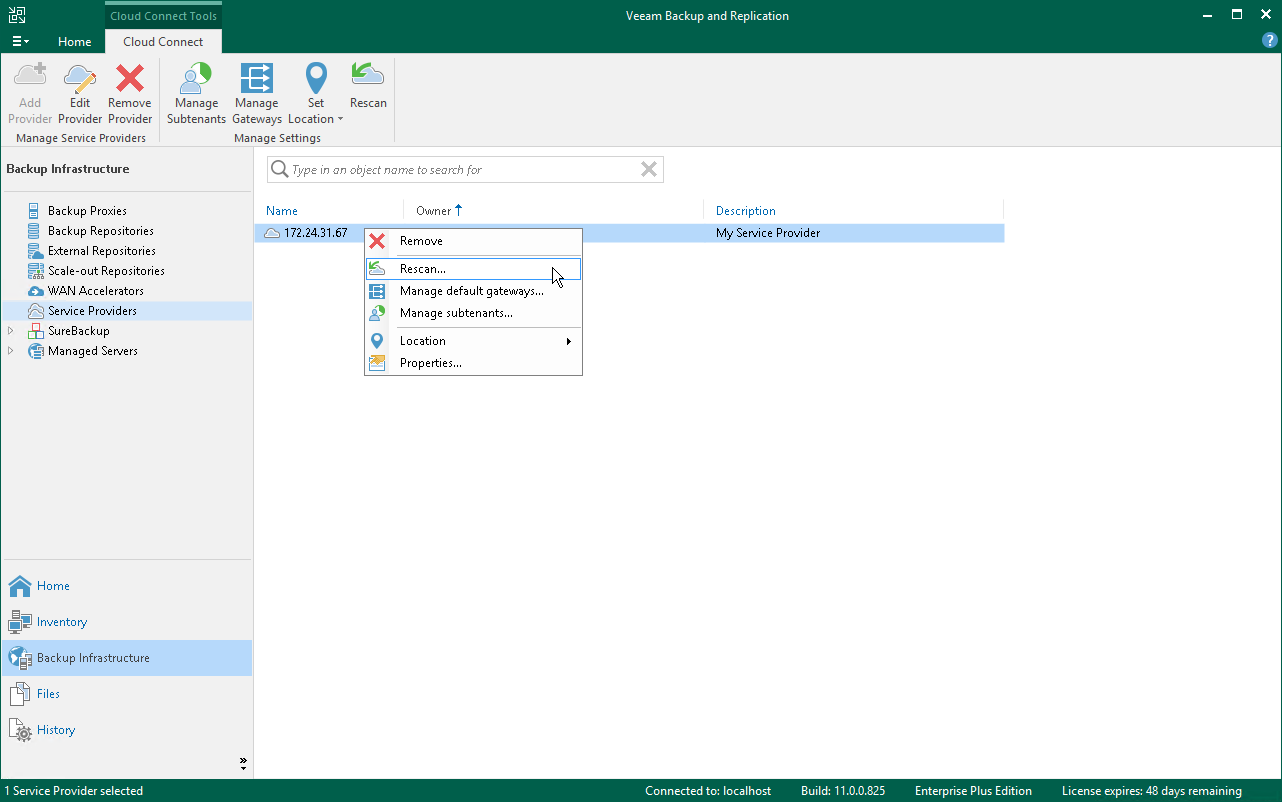Image resolution: width=1282 pixels, height=802 pixels.
Task: Click the search field for object names
Action: pyautogui.click(x=464, y=170)
